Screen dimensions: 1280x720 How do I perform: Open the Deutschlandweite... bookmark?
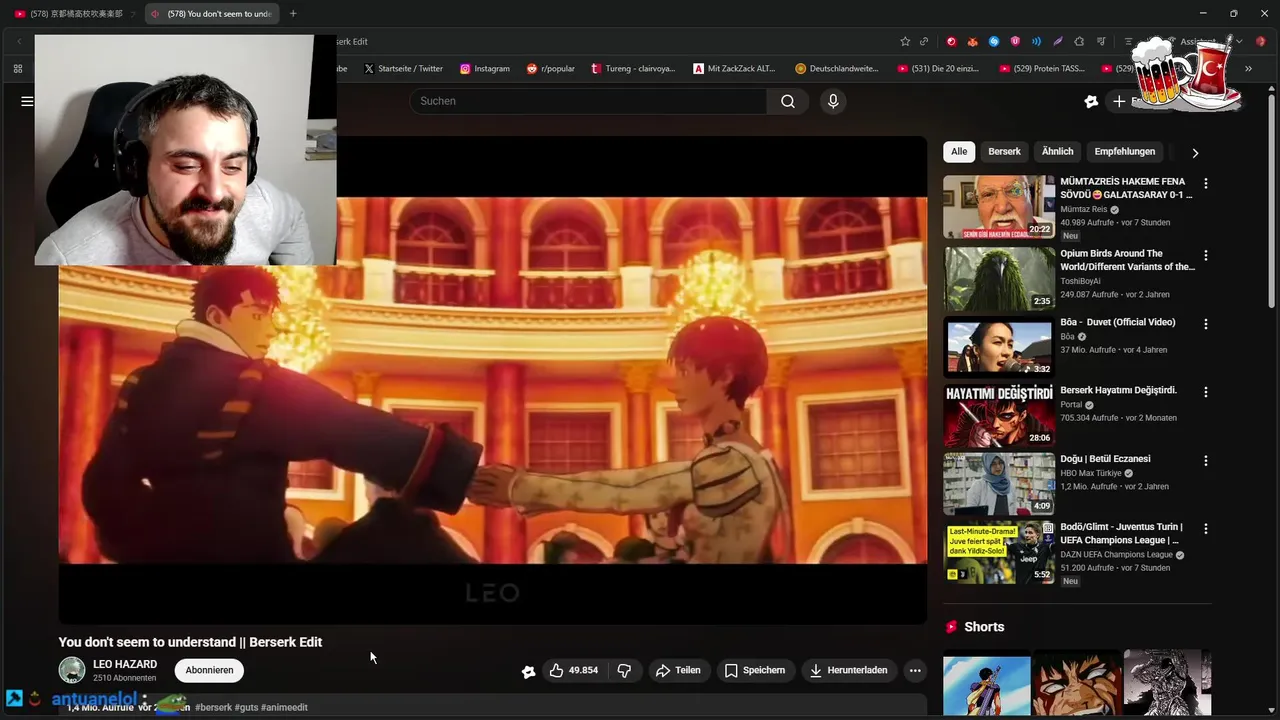[x=837, y=68]
